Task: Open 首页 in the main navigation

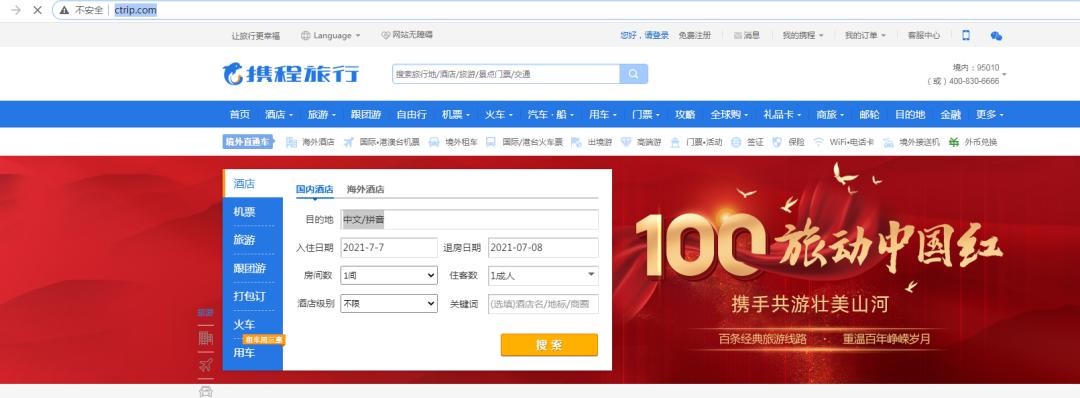Action: (x=240, y=114)
